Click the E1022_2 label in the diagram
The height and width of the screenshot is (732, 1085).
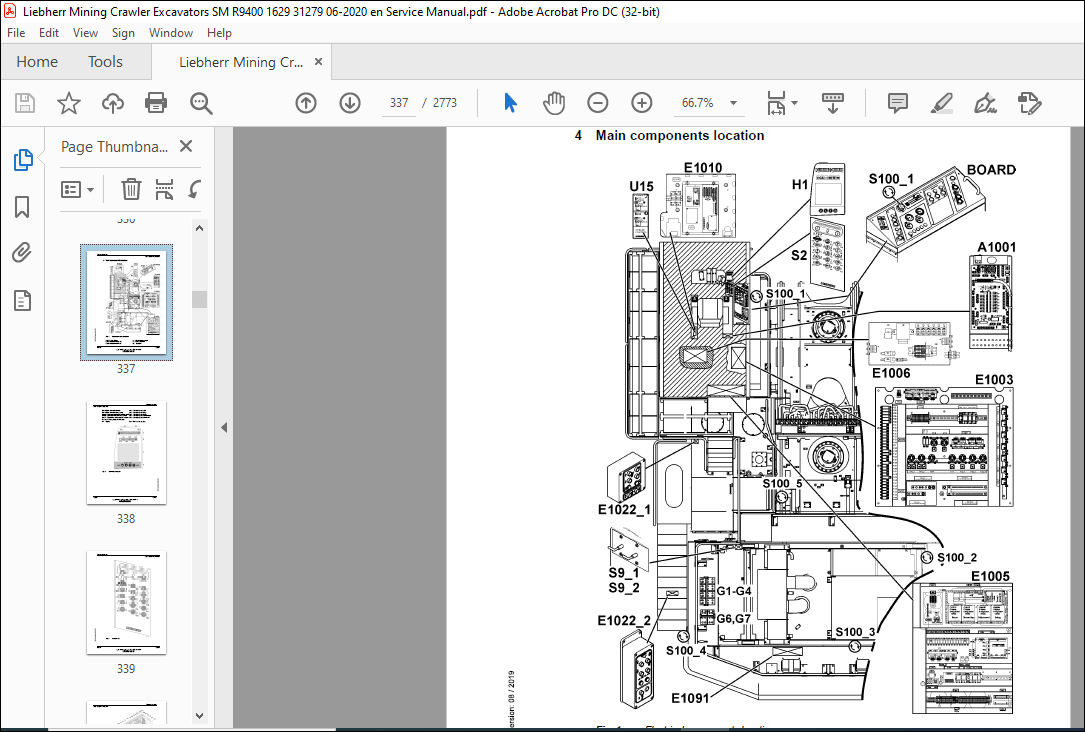click(x=624, y=621)
